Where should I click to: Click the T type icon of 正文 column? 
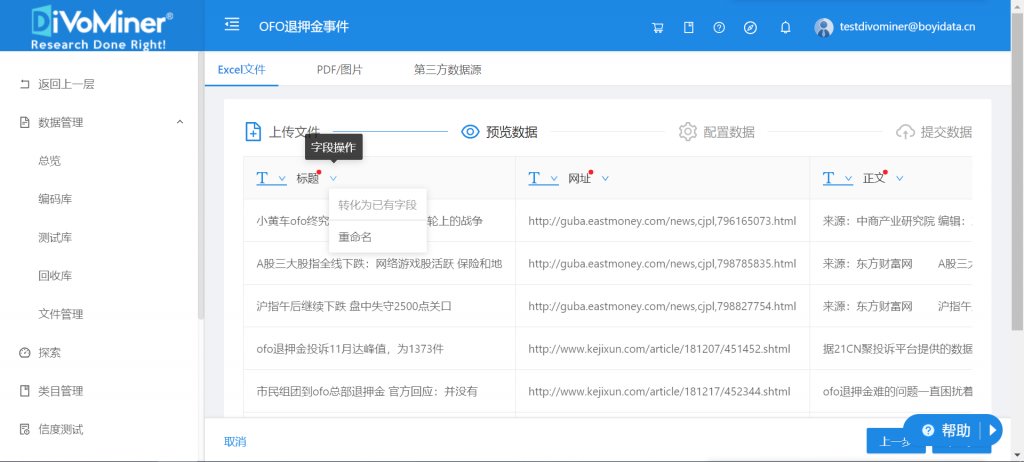tap(829, 178)
